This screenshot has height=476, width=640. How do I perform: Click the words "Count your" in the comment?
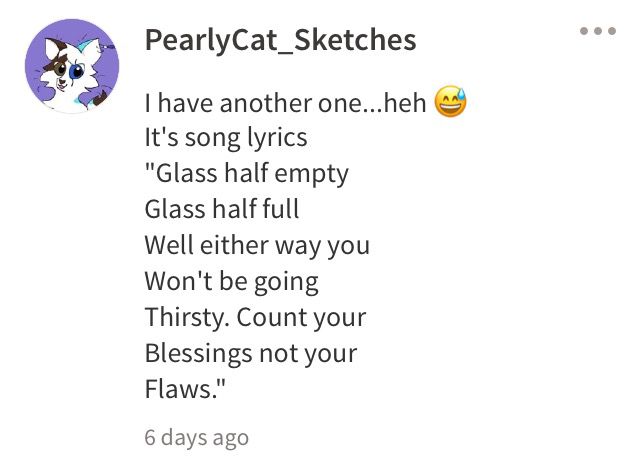point(301,318)
